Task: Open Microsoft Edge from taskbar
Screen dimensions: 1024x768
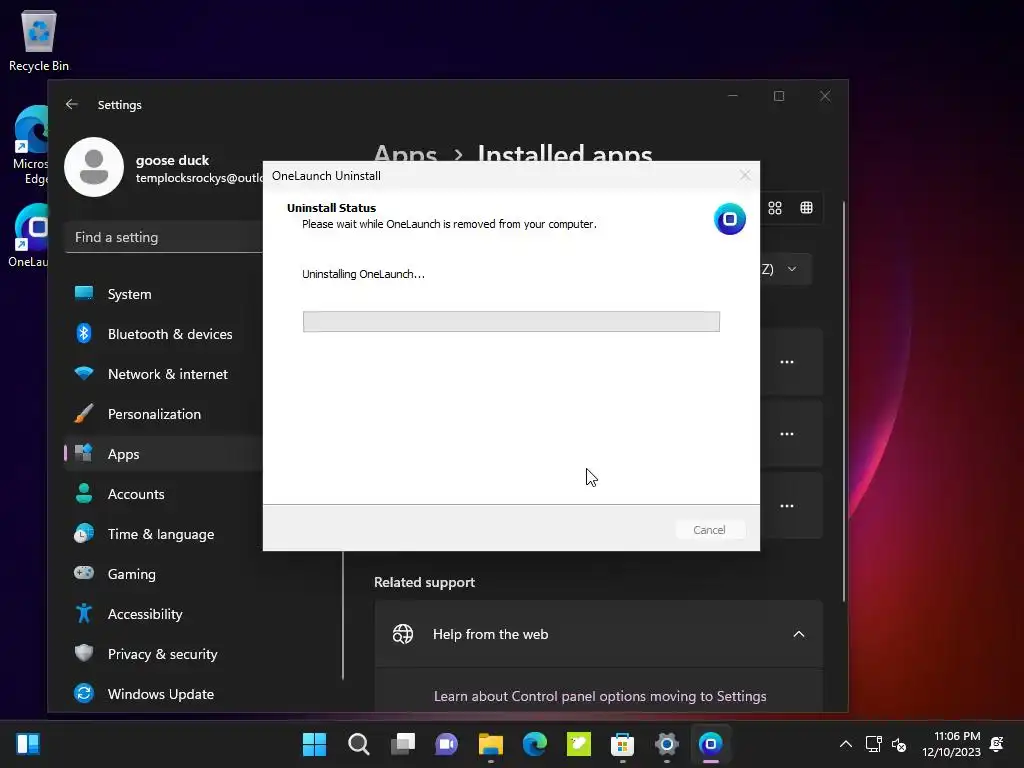Action: (x=535, y=744)
